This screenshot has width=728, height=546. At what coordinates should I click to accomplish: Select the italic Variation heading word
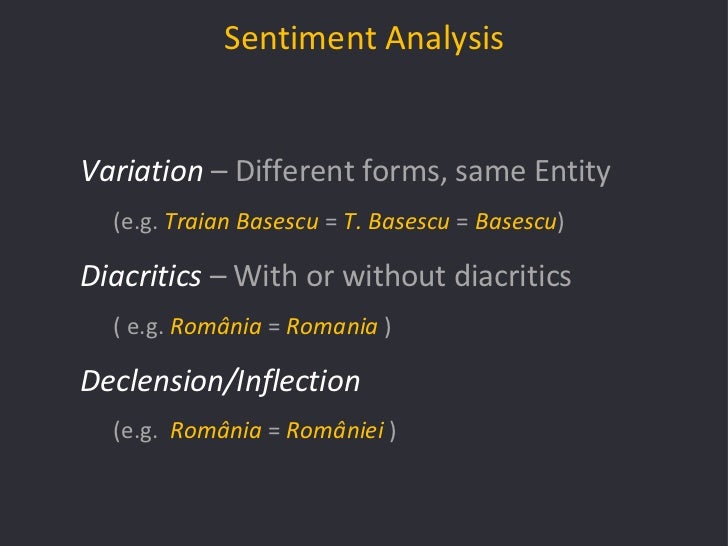[x=142, y=172]
